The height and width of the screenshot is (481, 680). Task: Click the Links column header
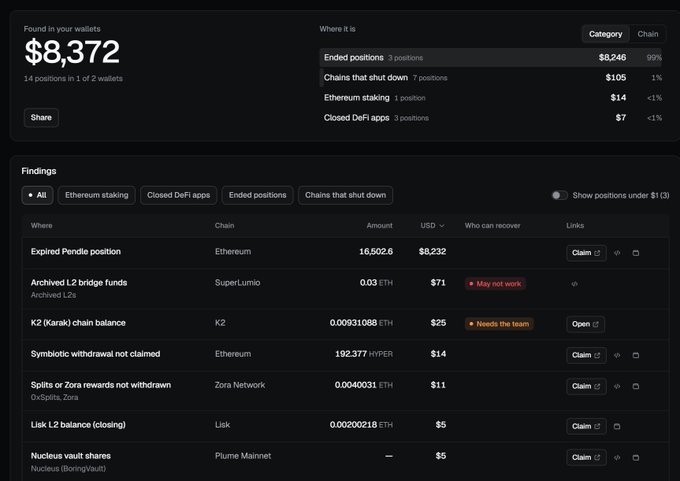[575, 226]
